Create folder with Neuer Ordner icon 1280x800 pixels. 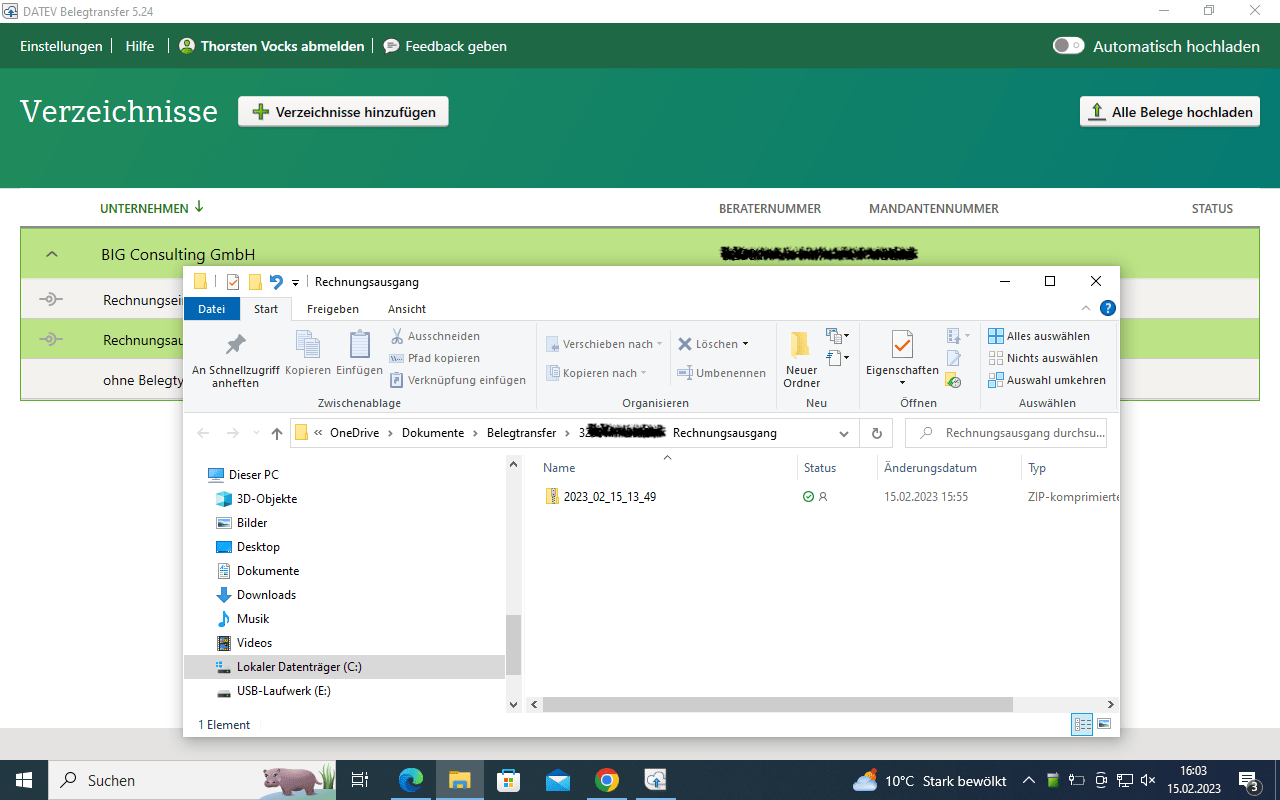click(801, 359)
